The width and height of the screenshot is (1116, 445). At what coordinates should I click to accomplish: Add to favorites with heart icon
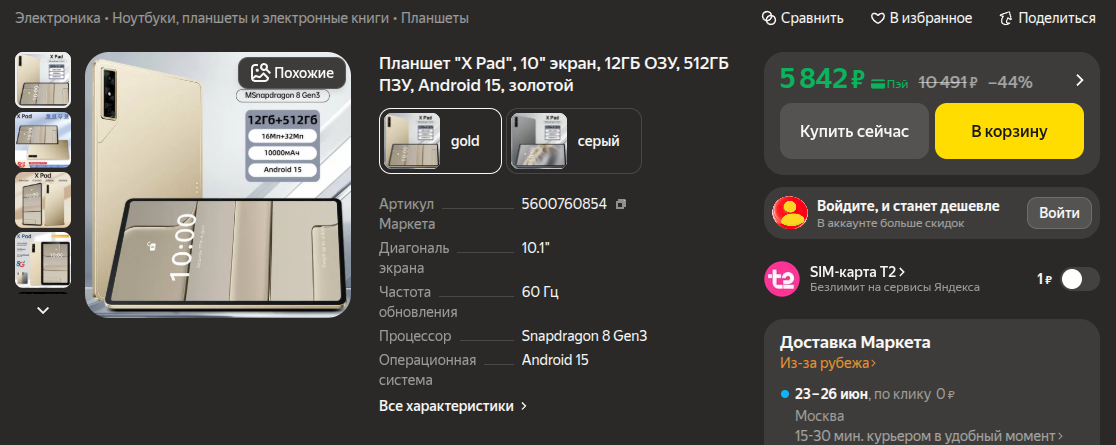878,19
